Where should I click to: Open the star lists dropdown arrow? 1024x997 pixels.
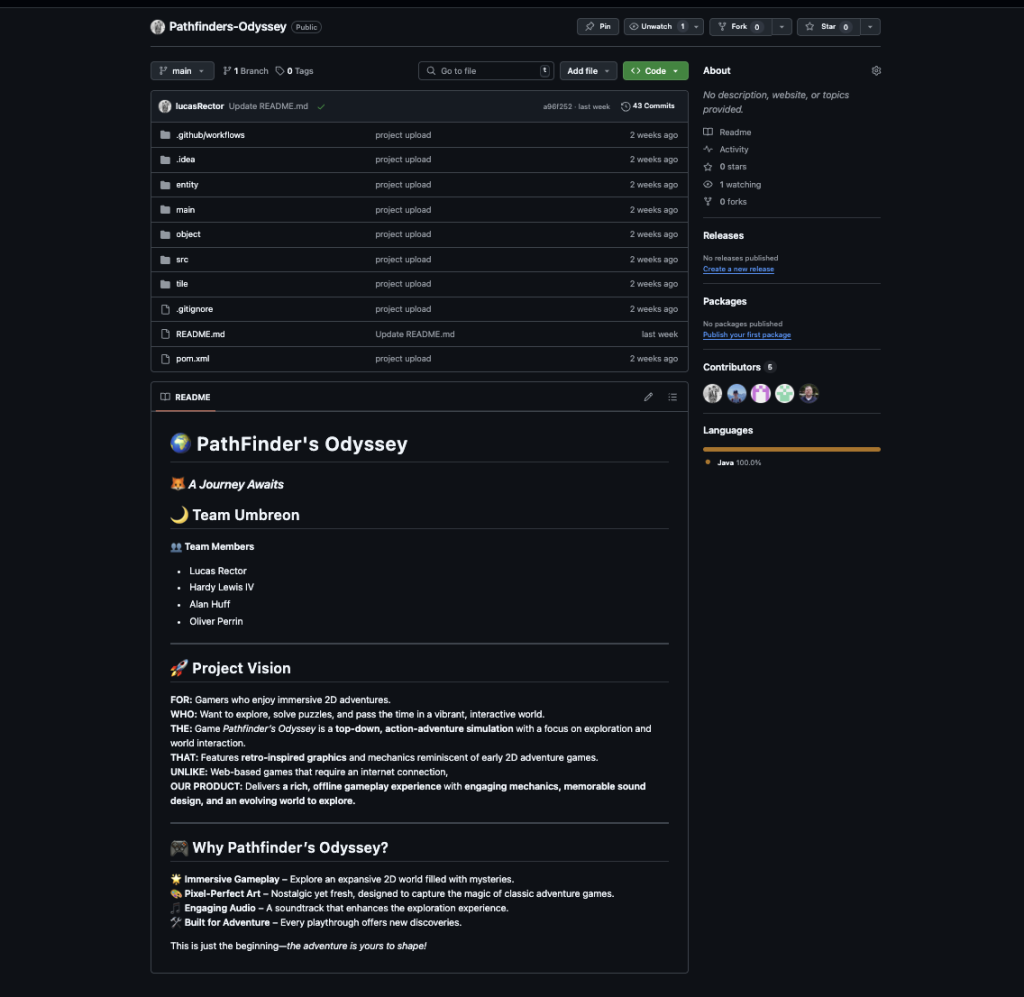870,27
